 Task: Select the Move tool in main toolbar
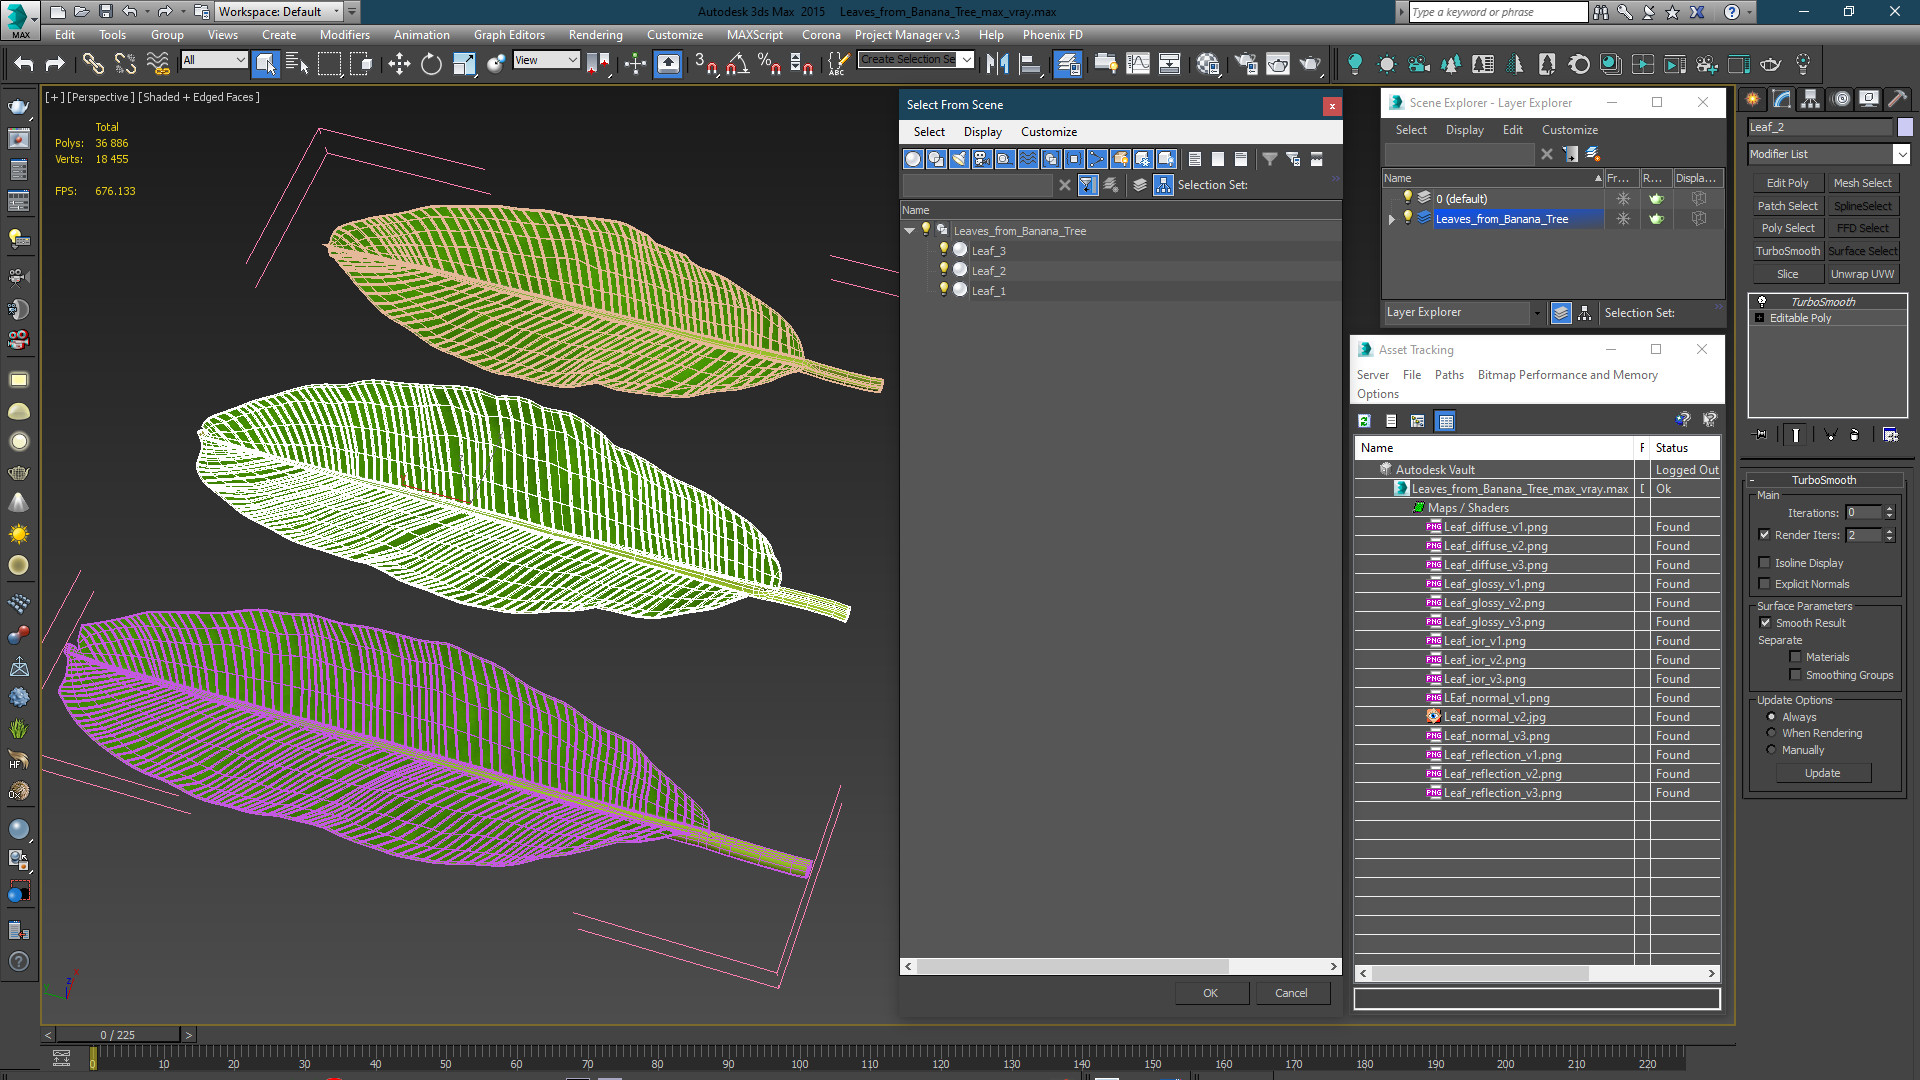point(399,64)
